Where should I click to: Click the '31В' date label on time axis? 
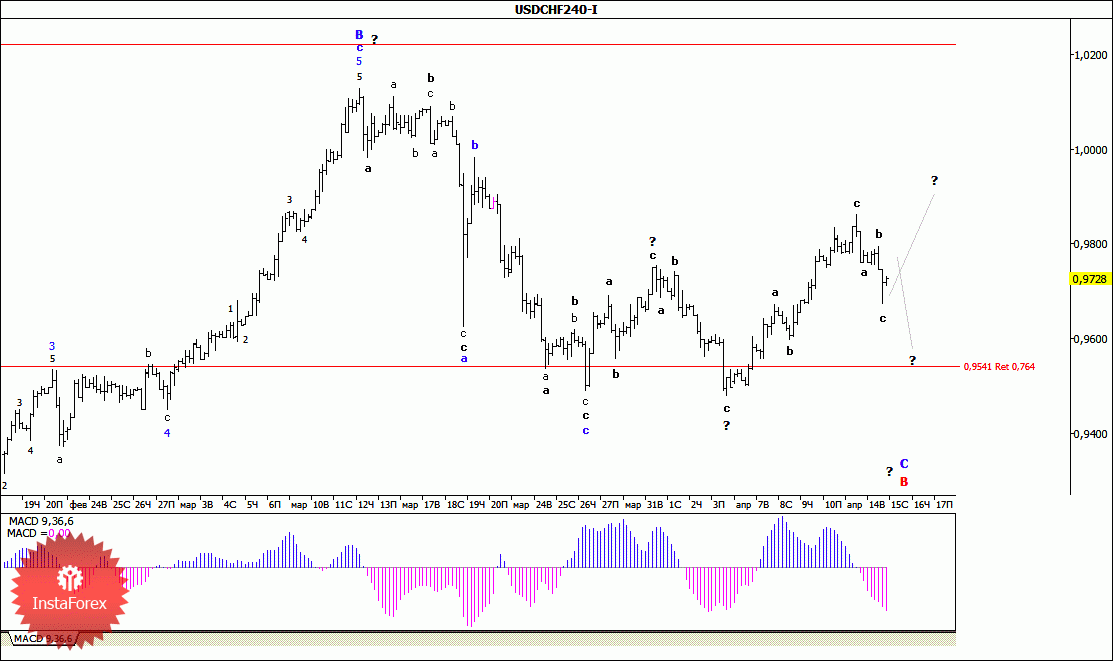[654, 505]
